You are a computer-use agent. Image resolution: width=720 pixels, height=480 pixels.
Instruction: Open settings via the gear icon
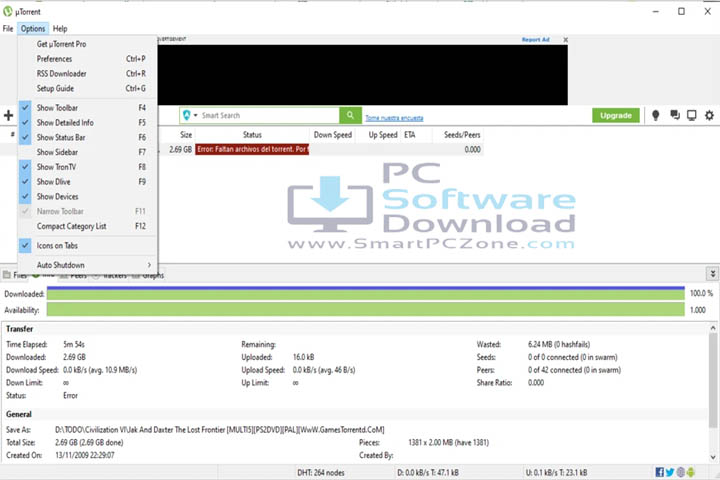tap(709, 115)
